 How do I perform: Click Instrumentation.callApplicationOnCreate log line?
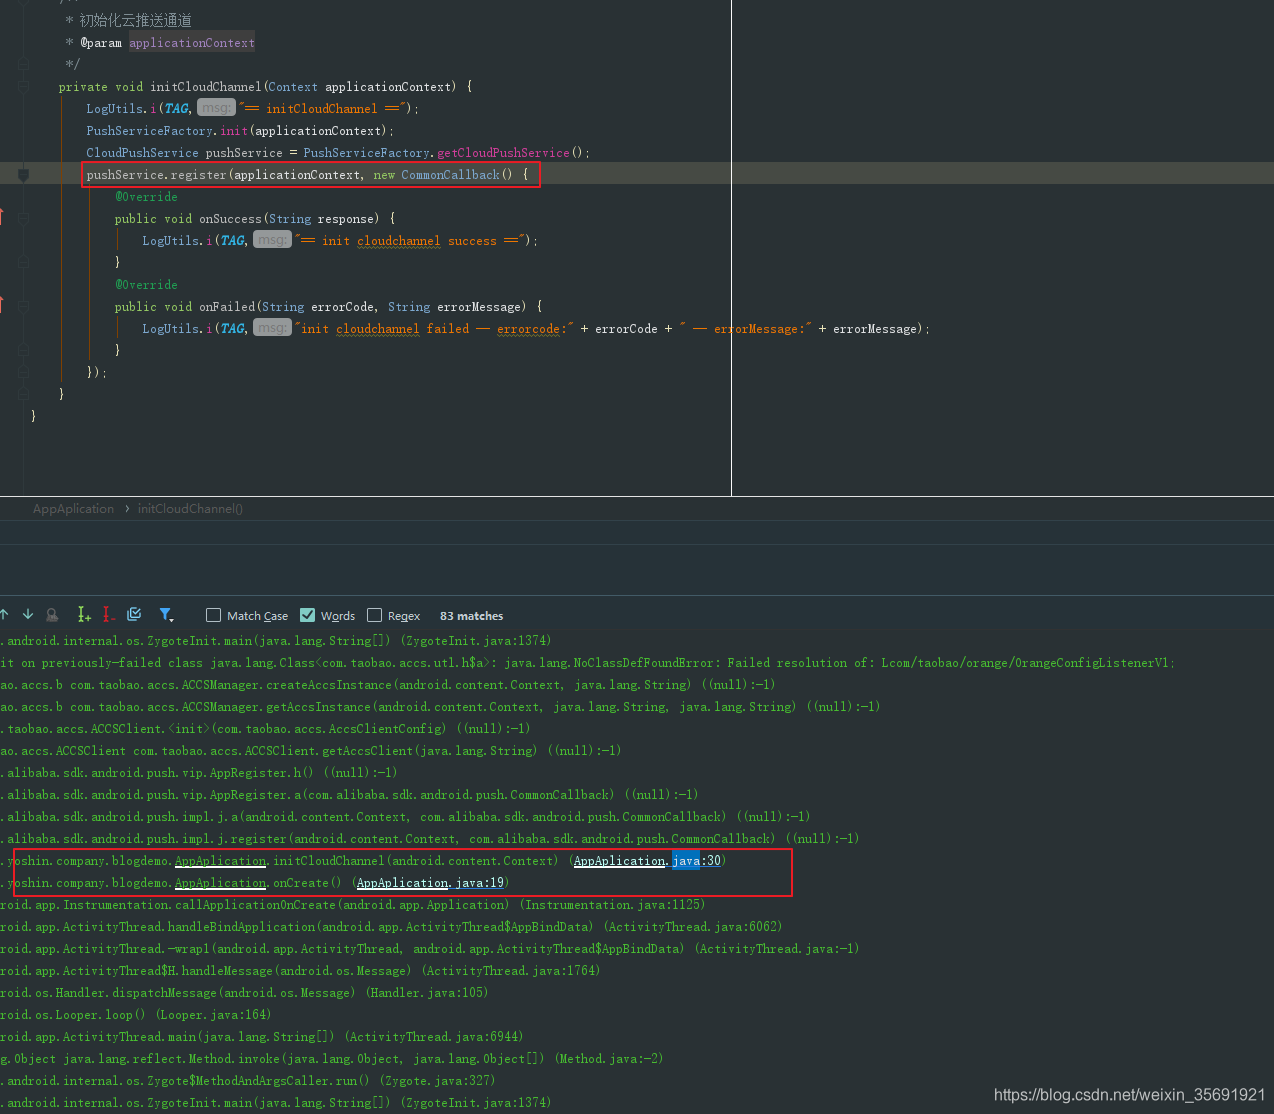[x=353, y=905]
